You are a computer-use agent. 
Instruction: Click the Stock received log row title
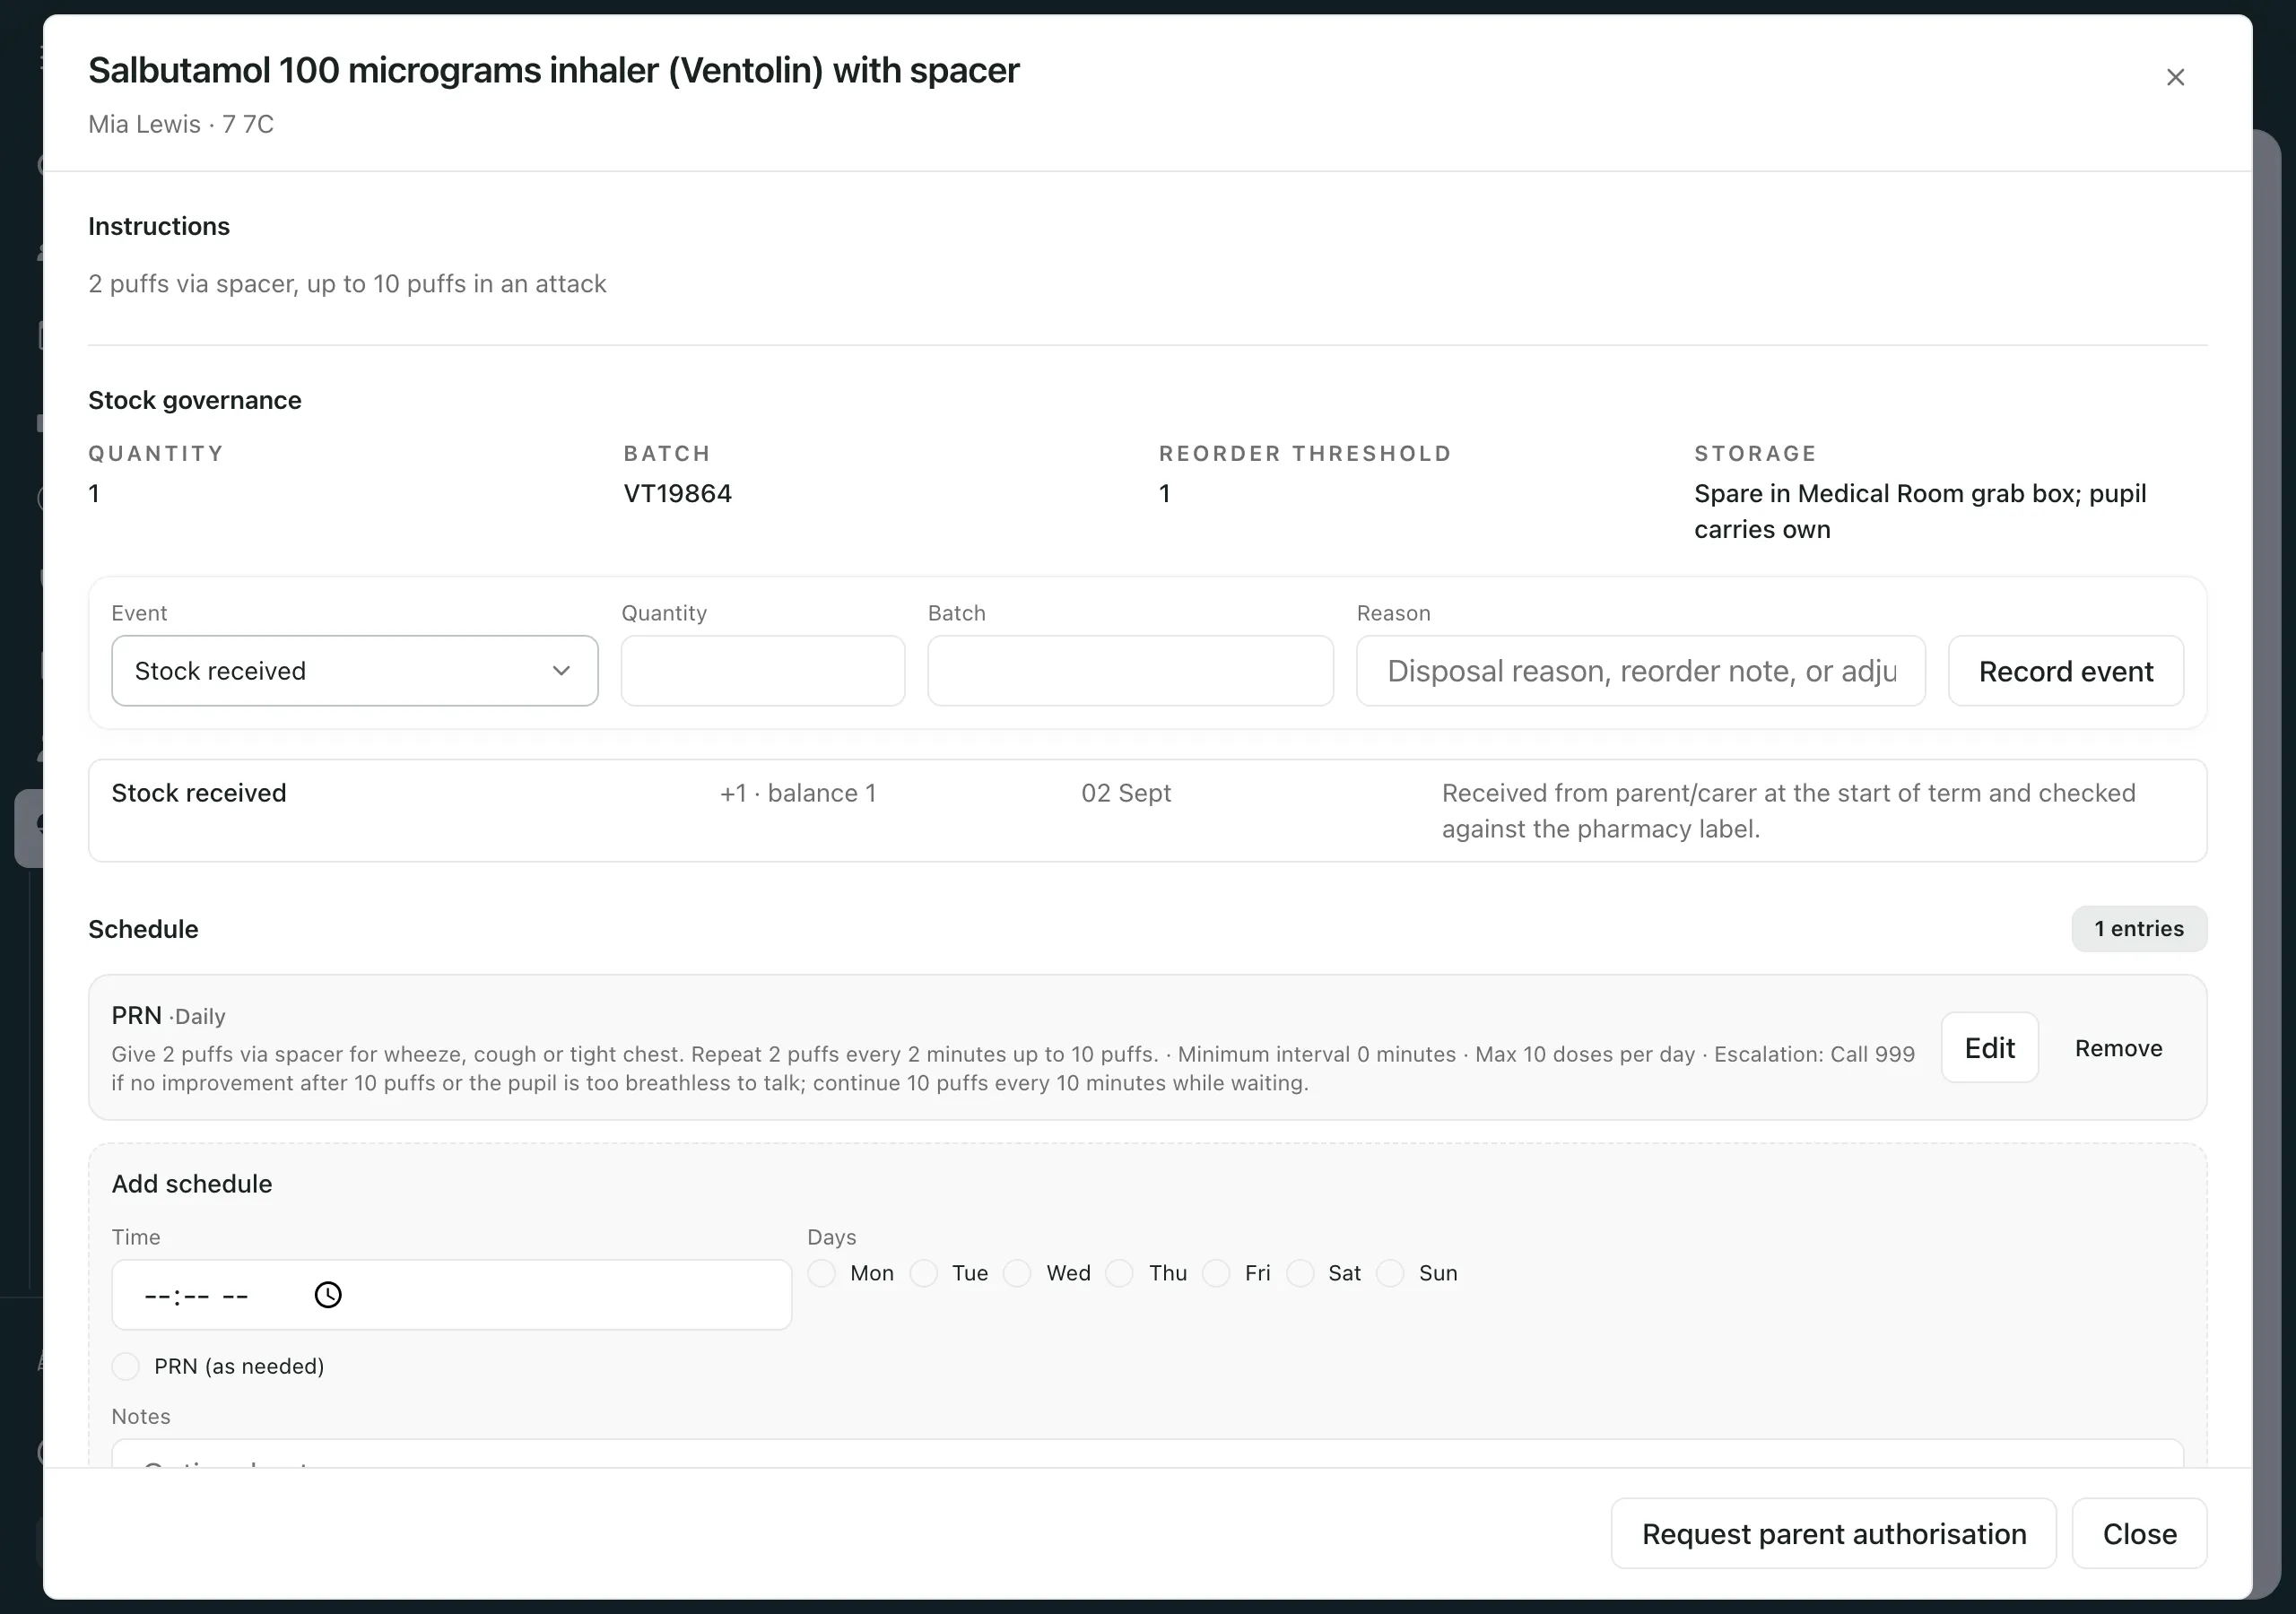coord(199,793)
